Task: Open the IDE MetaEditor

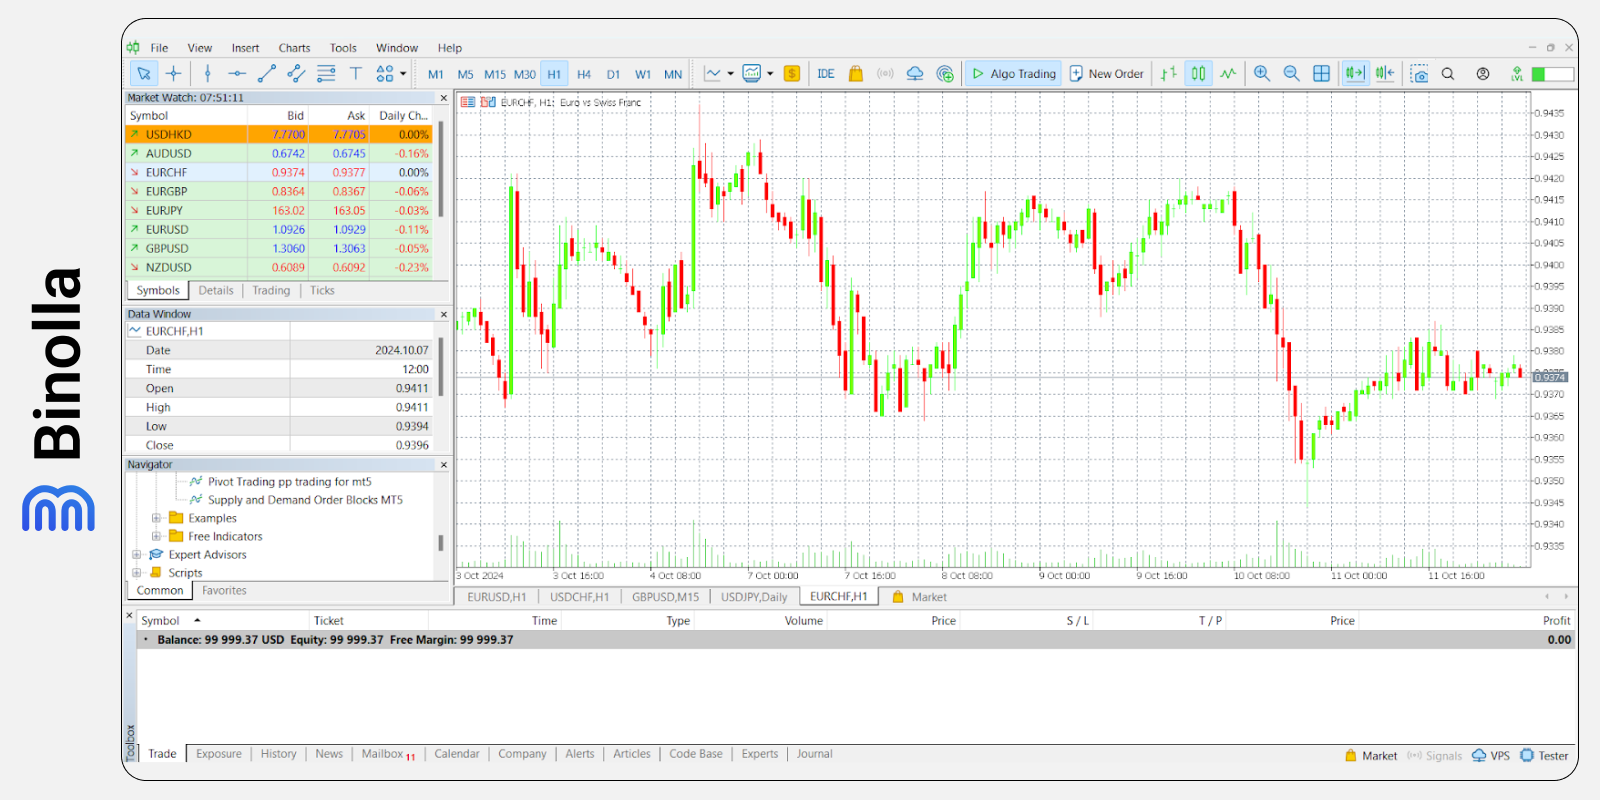Action: (x=826, y=73)
